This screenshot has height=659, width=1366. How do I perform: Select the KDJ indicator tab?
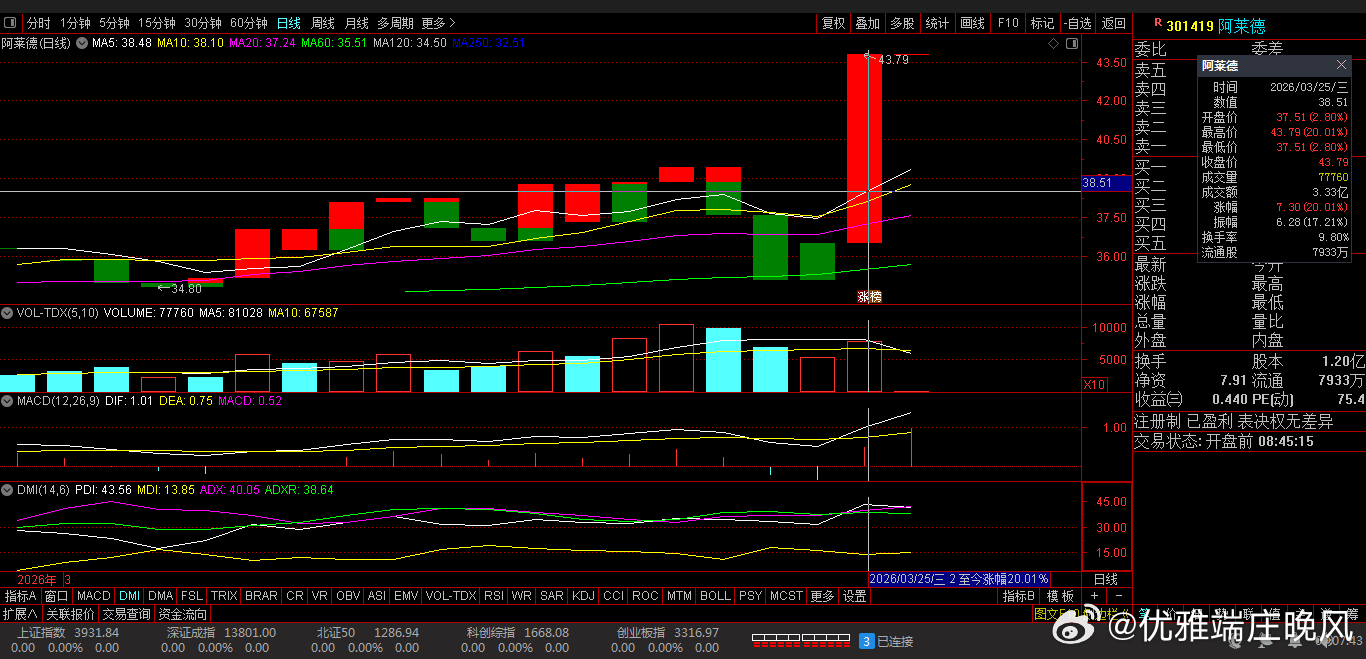[x=583, y=596]
